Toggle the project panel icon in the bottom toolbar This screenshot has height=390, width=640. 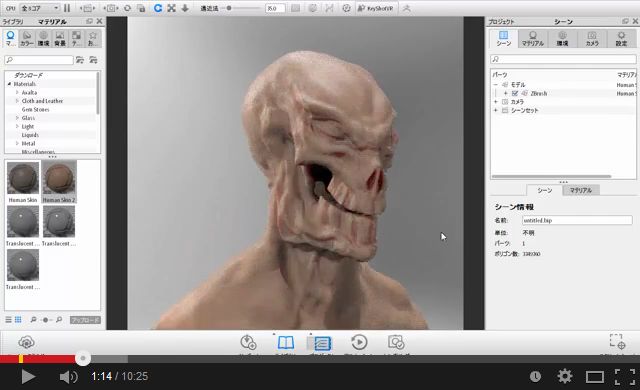coord(322,343)
